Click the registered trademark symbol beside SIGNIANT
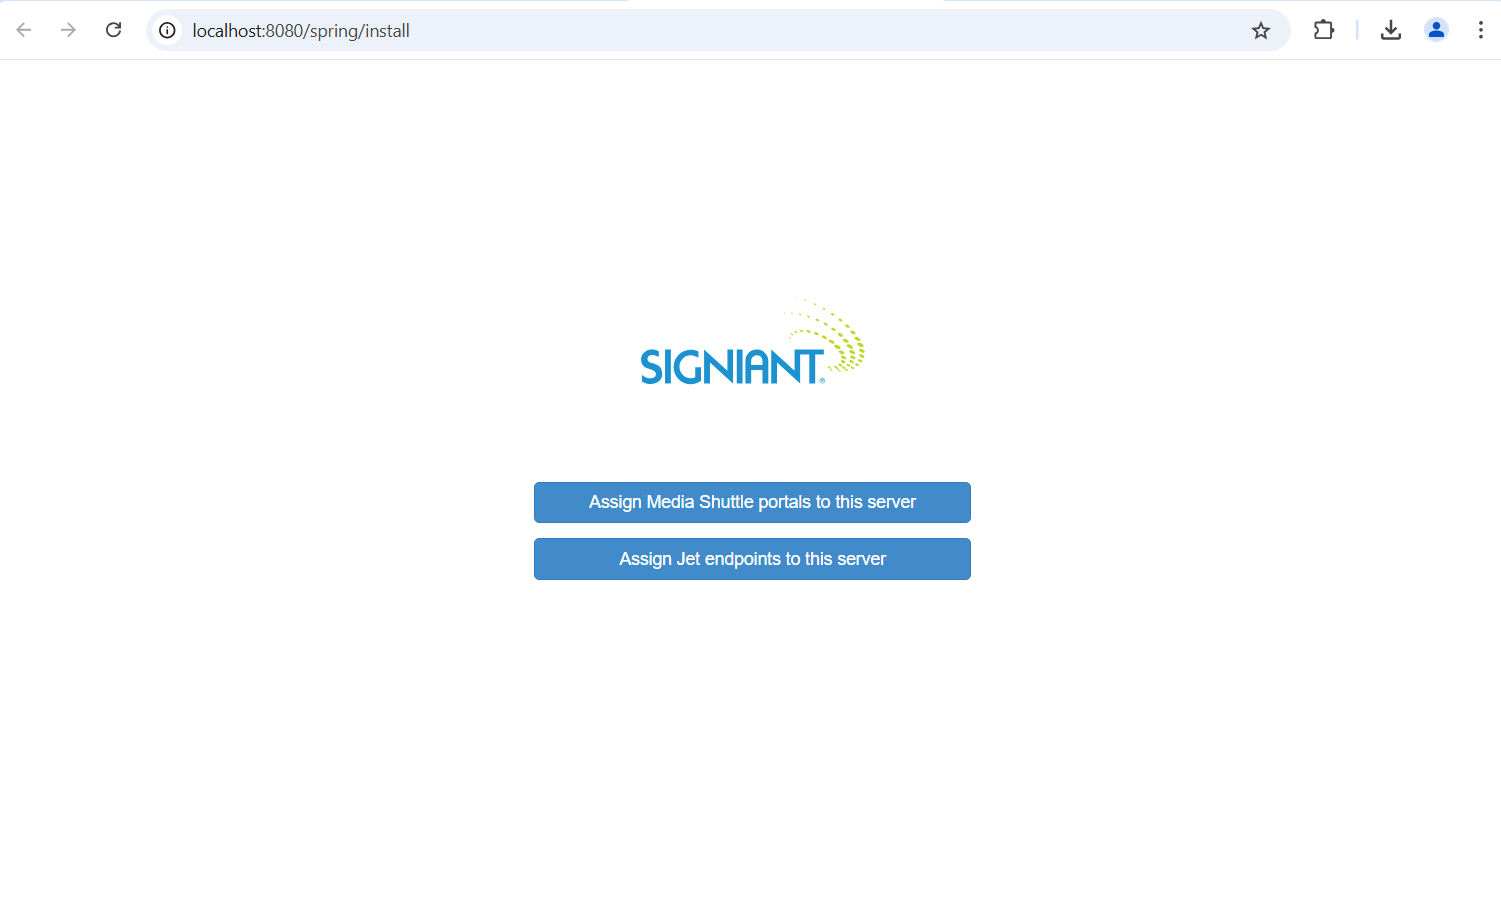1501x905 pixels. click(x=823, y=380)
